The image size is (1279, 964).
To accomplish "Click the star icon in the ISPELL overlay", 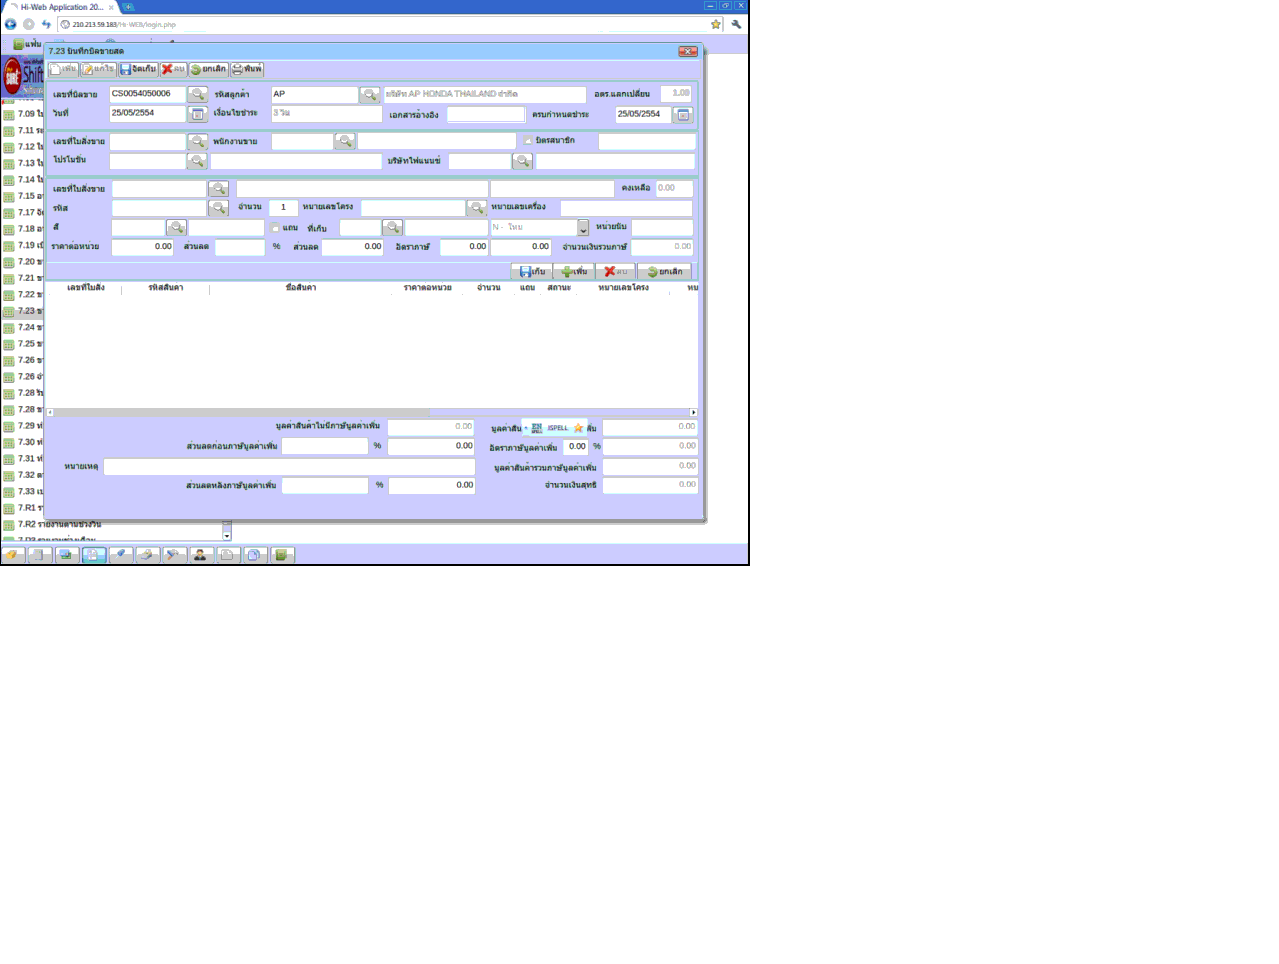I will (578, 428).
